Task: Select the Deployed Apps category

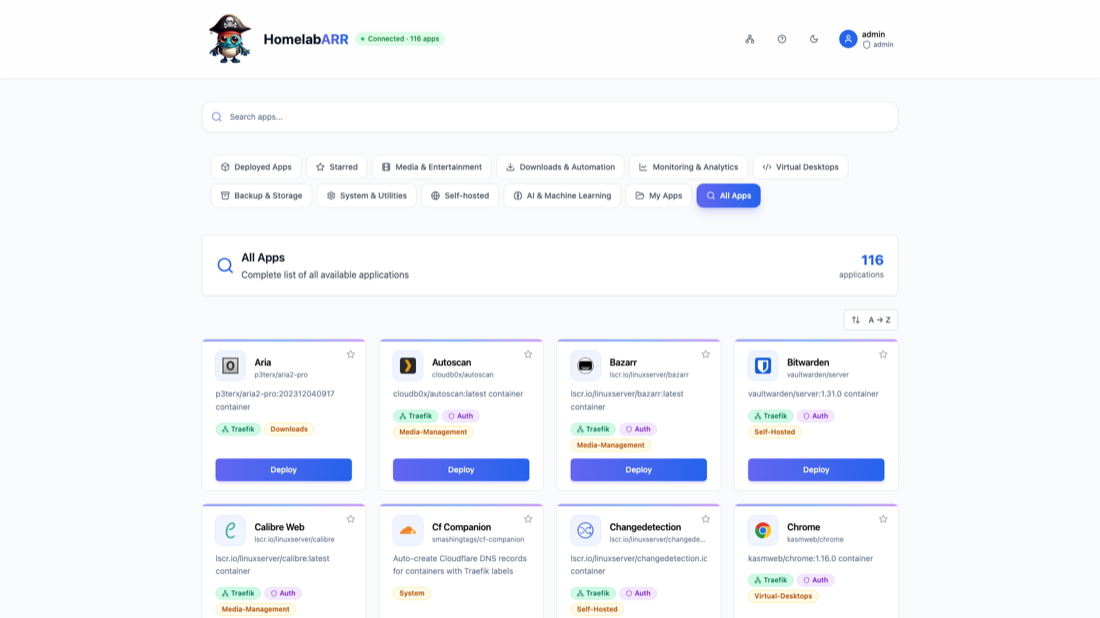Action: pos(256,167)
